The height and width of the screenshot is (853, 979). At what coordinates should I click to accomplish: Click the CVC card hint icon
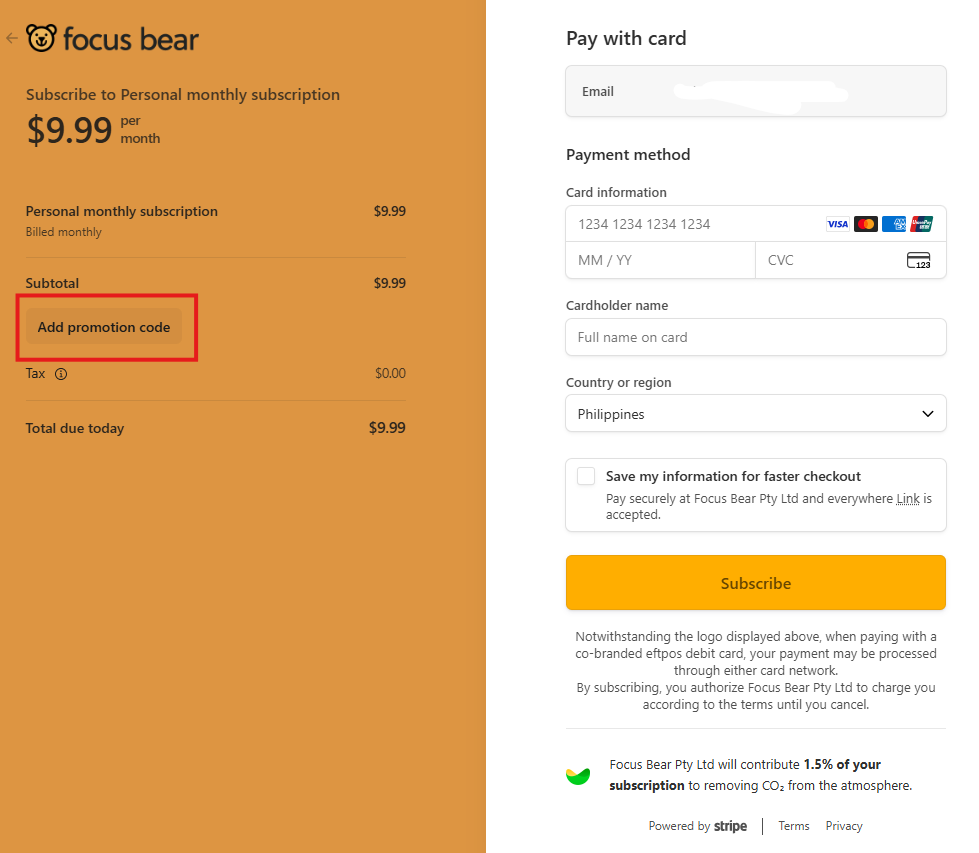(918, 260)
